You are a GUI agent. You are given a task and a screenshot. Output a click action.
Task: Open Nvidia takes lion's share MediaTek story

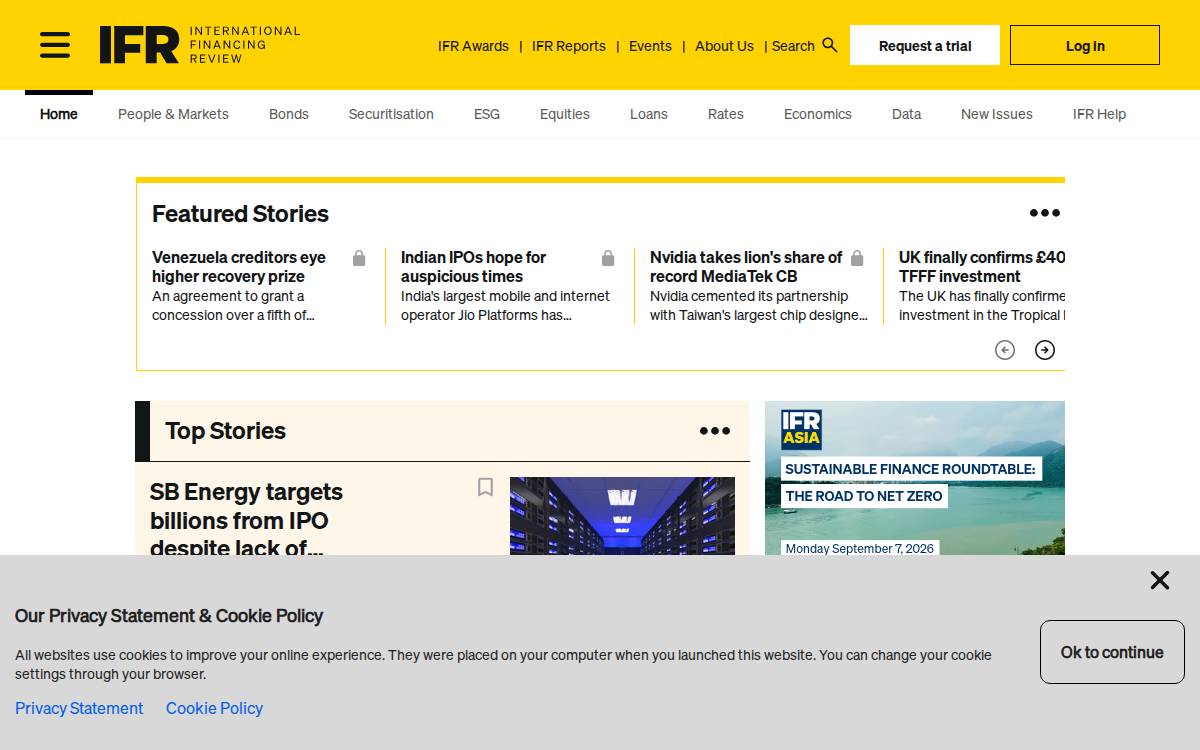[x=746, y=267]
